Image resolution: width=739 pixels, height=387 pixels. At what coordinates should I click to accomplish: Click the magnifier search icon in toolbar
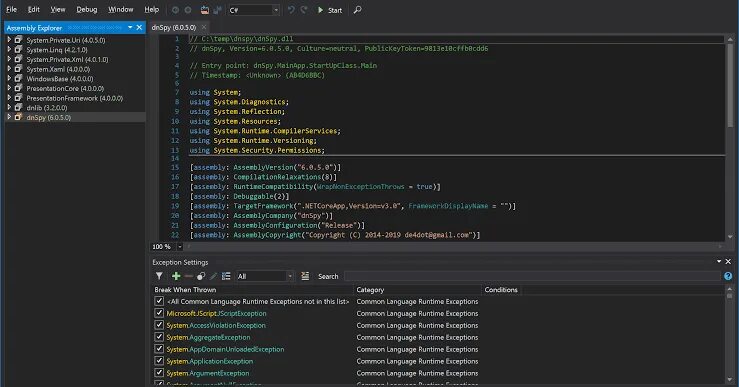[x=357, y=10]
